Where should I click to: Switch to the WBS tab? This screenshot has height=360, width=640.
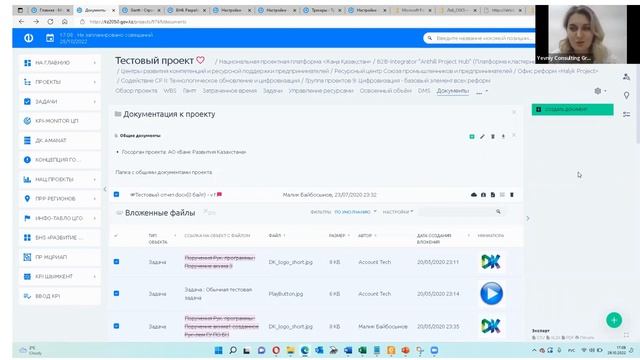[x=170, y=91]
